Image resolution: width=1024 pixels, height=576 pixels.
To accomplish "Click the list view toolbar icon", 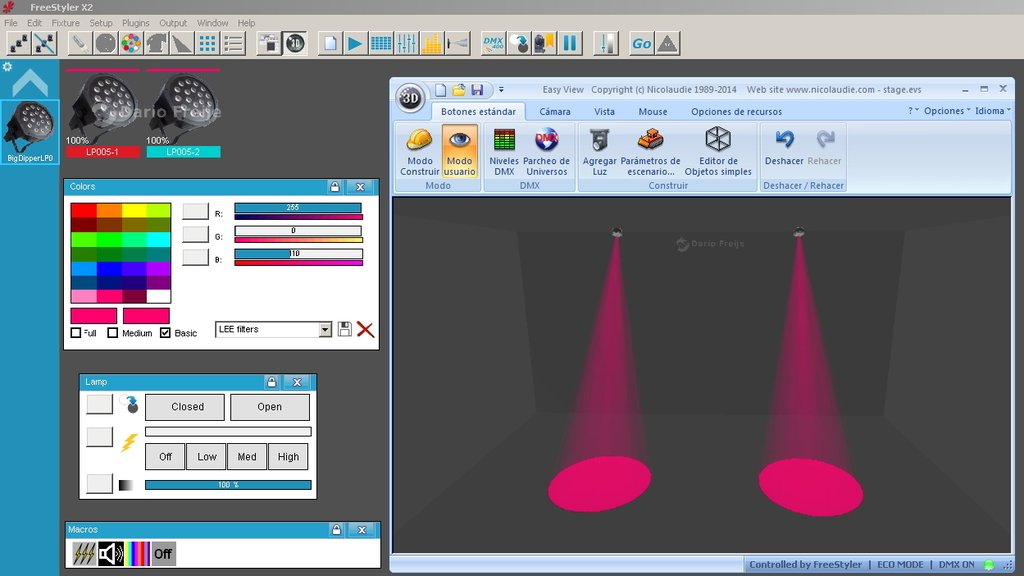I will [x=233, y=44].
